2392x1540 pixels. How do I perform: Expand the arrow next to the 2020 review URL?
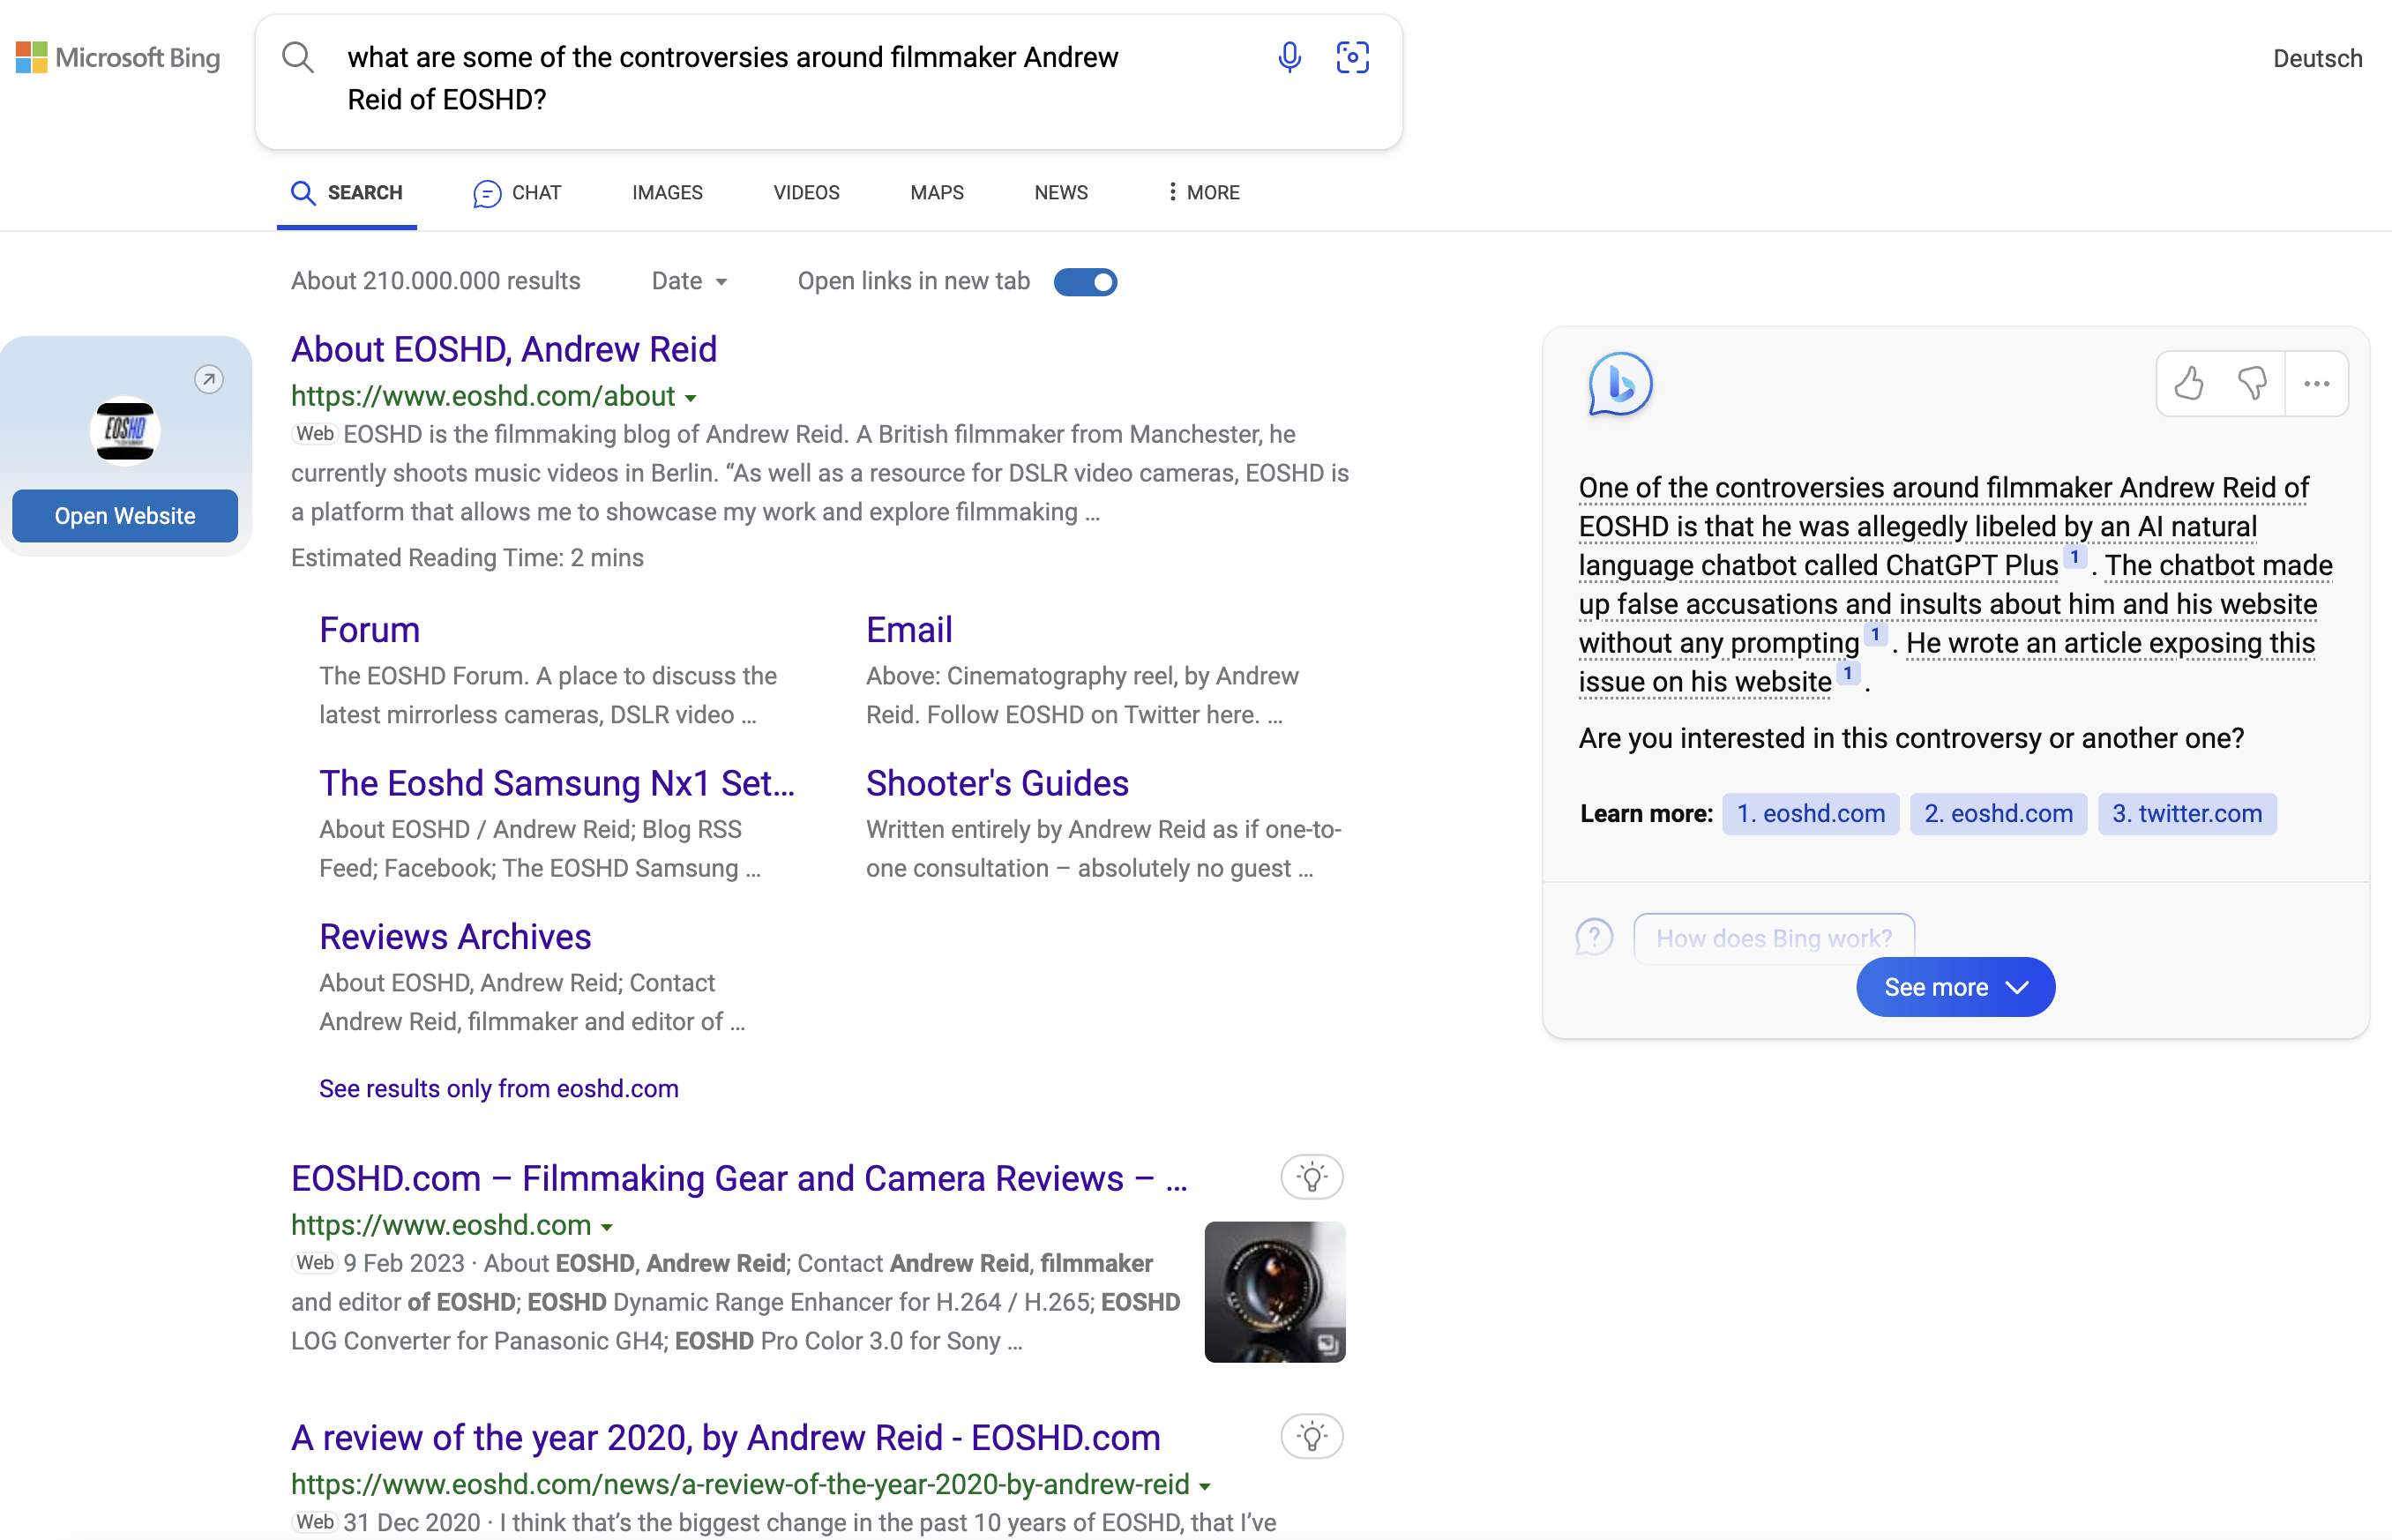tap(1205, 1487)
